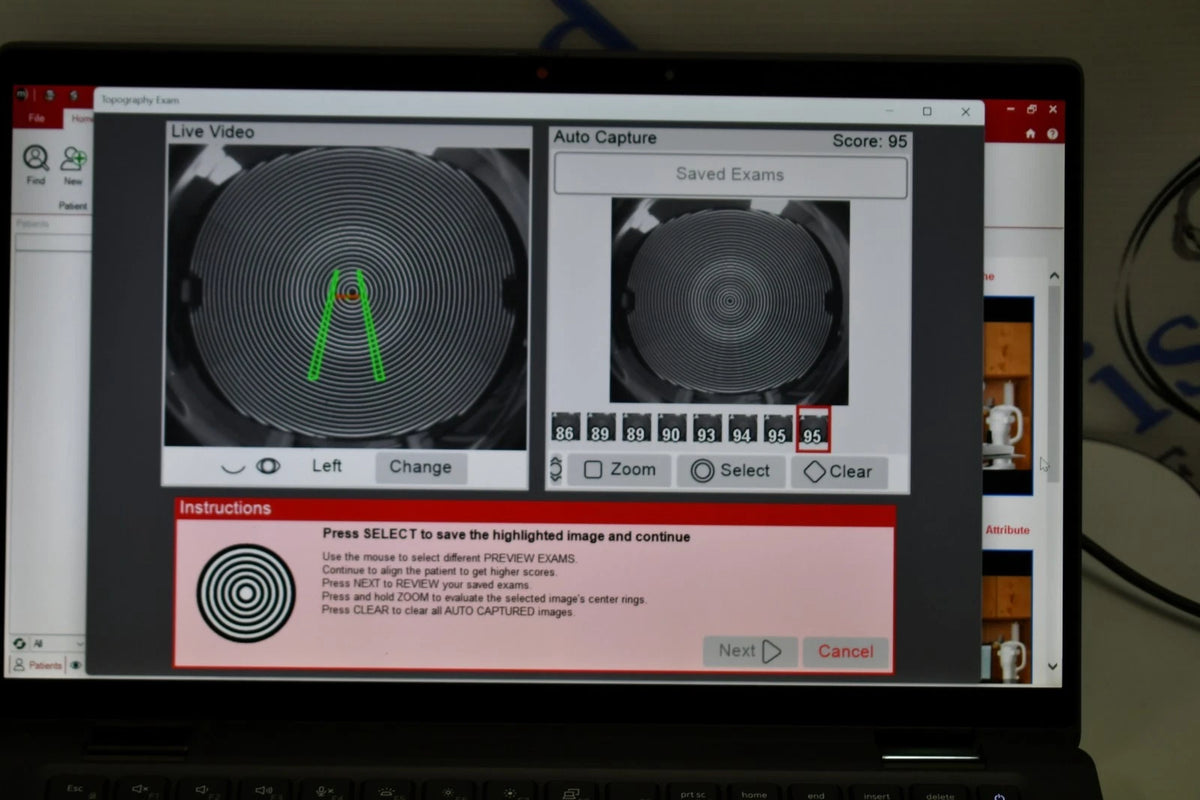Clear auto captured images with diamond button
The image size is (1200, 800).
[x=838, y=472]
